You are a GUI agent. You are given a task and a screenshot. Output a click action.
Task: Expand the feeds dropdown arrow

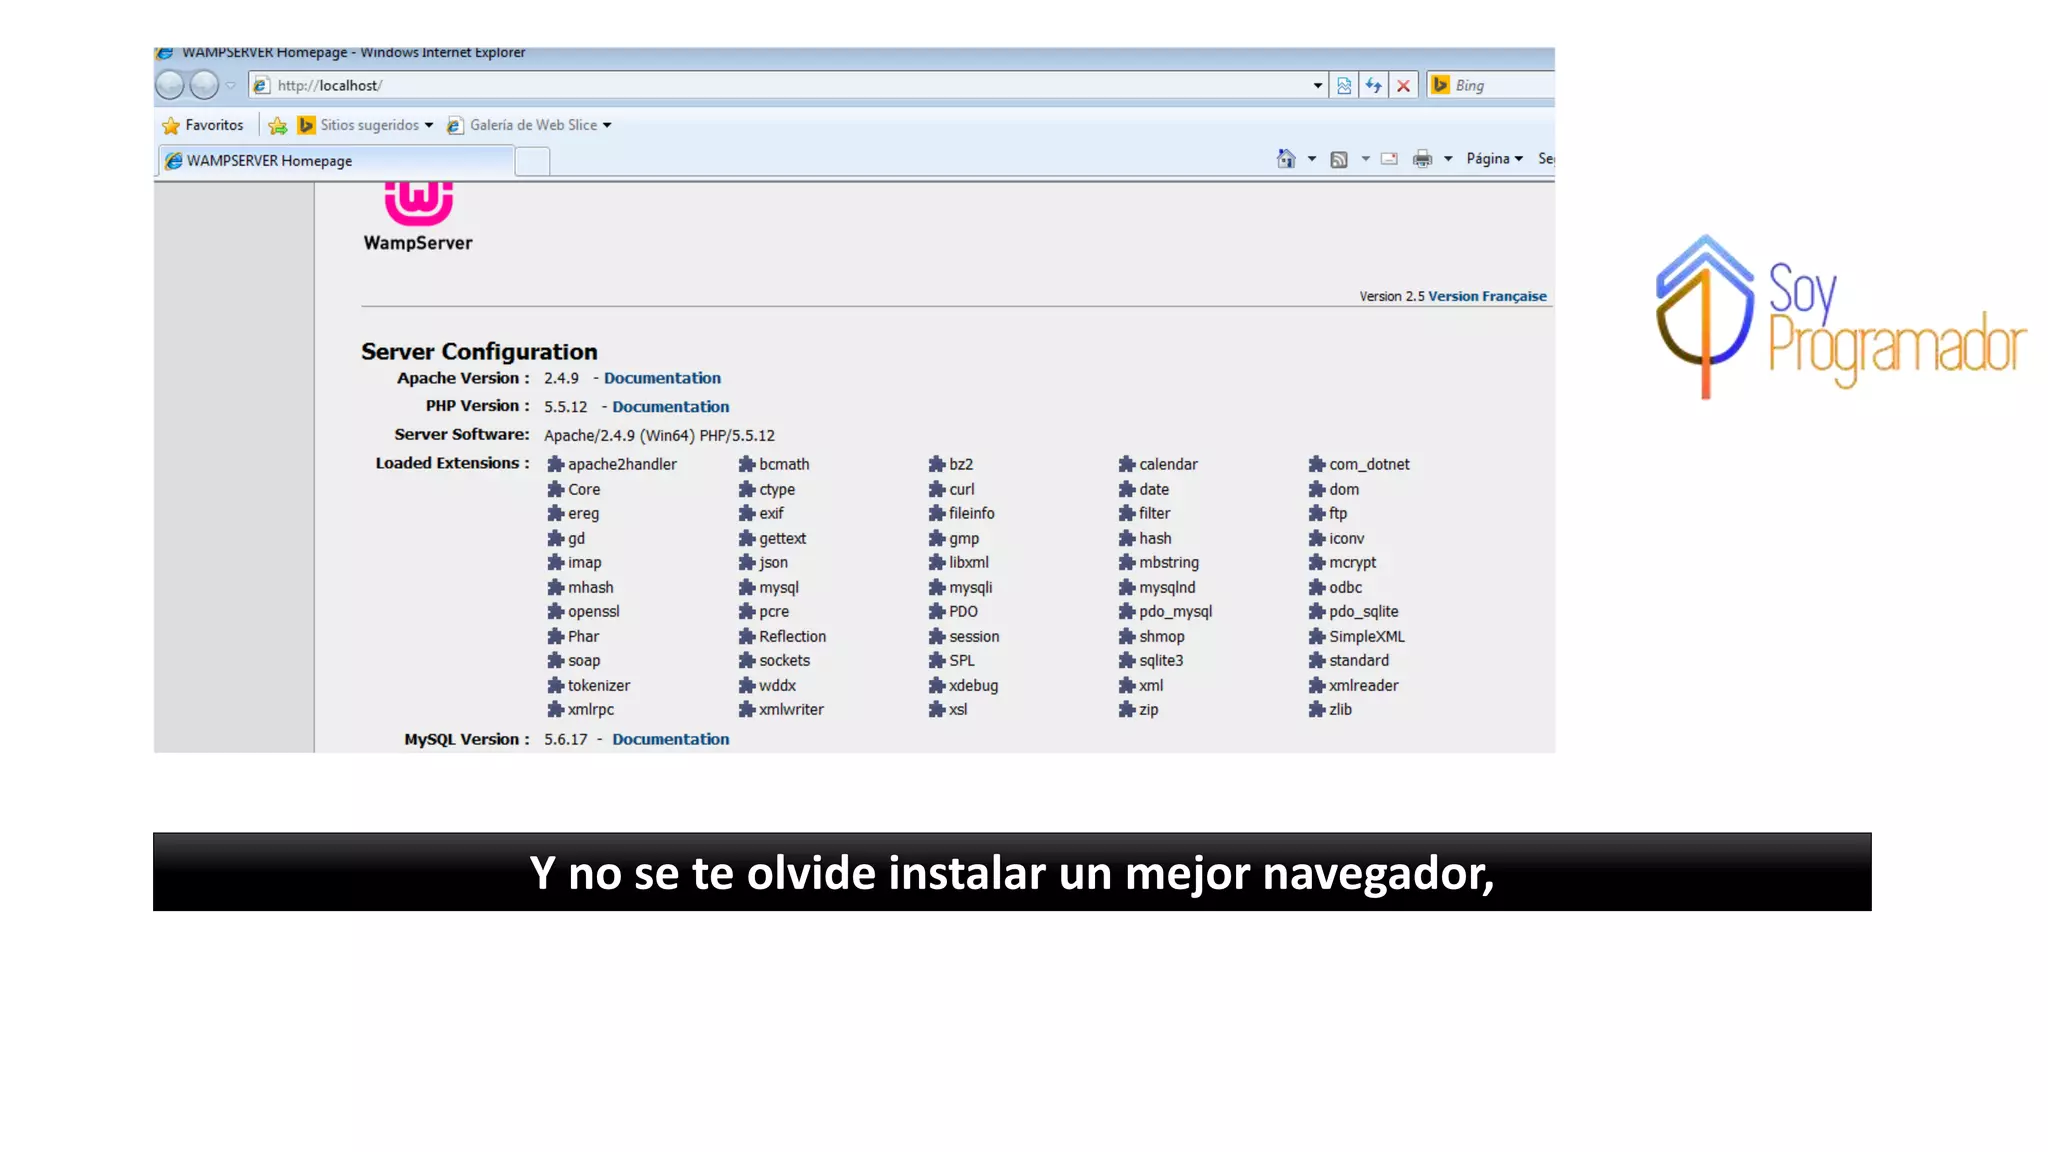point(1365,159)
